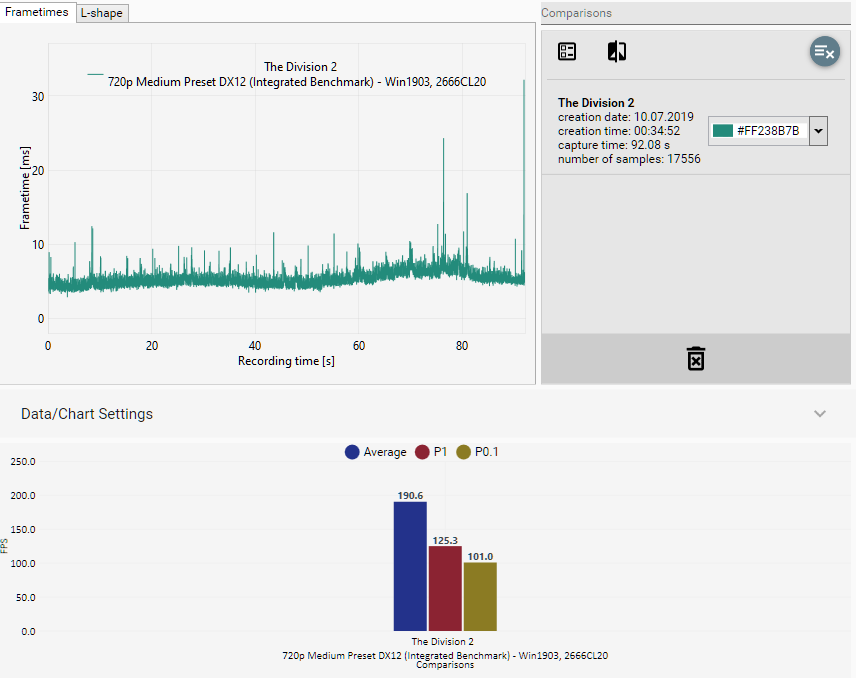Click the 125.3 value label
The image size is (856, 678).
[445, 540]
